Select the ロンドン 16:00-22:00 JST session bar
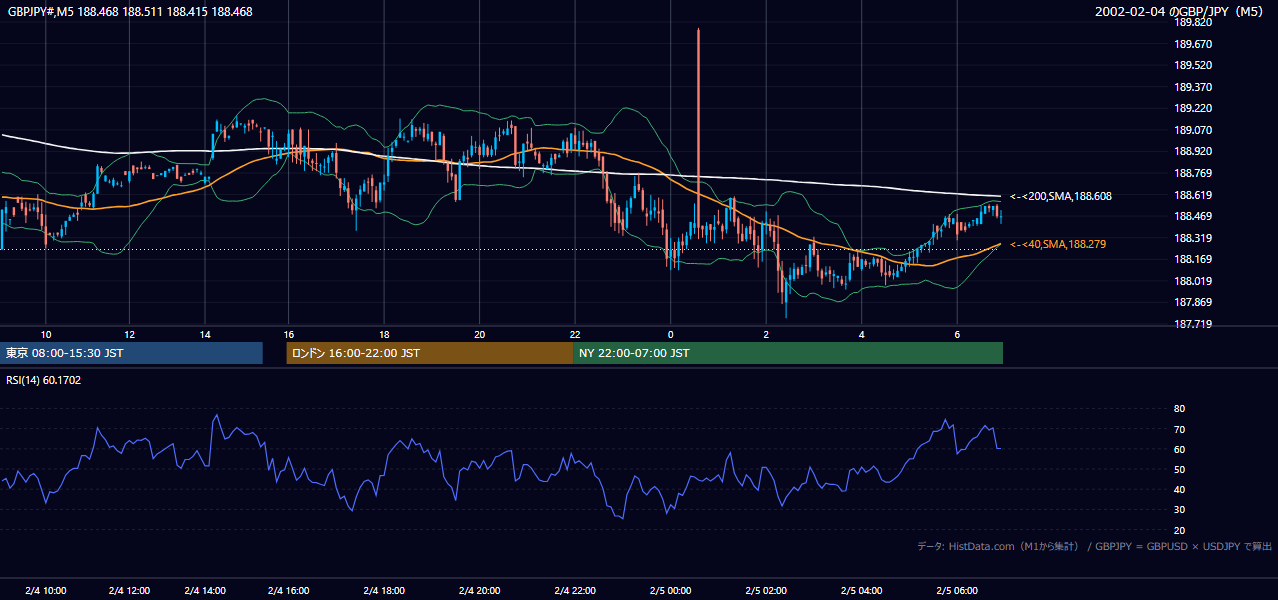Image resolution: width=1278 pixels, height=600 pixels. 430,353
